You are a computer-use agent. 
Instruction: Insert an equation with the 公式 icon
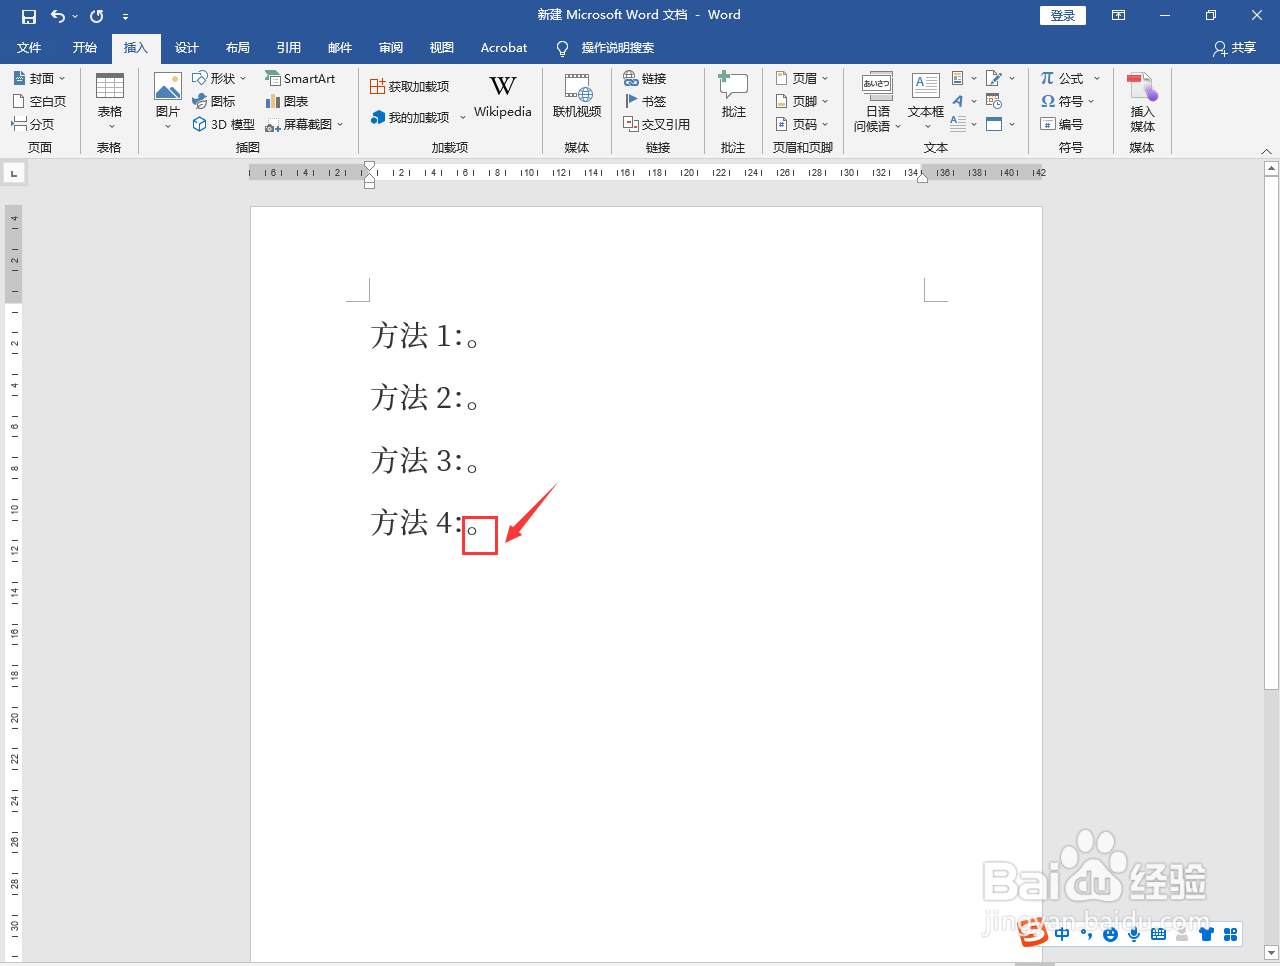(x=1063, y=77)
